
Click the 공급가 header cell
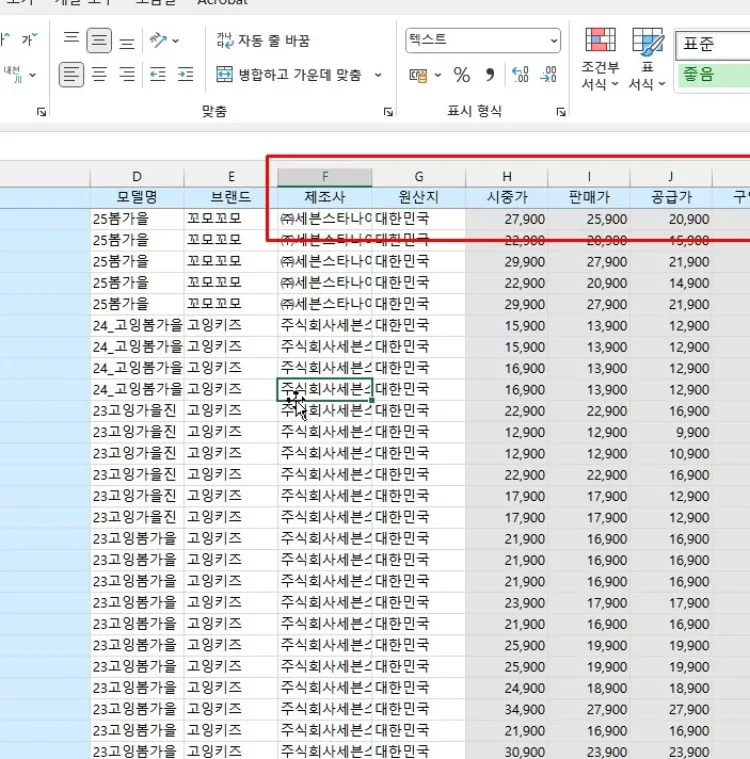(x=671, y=197)
